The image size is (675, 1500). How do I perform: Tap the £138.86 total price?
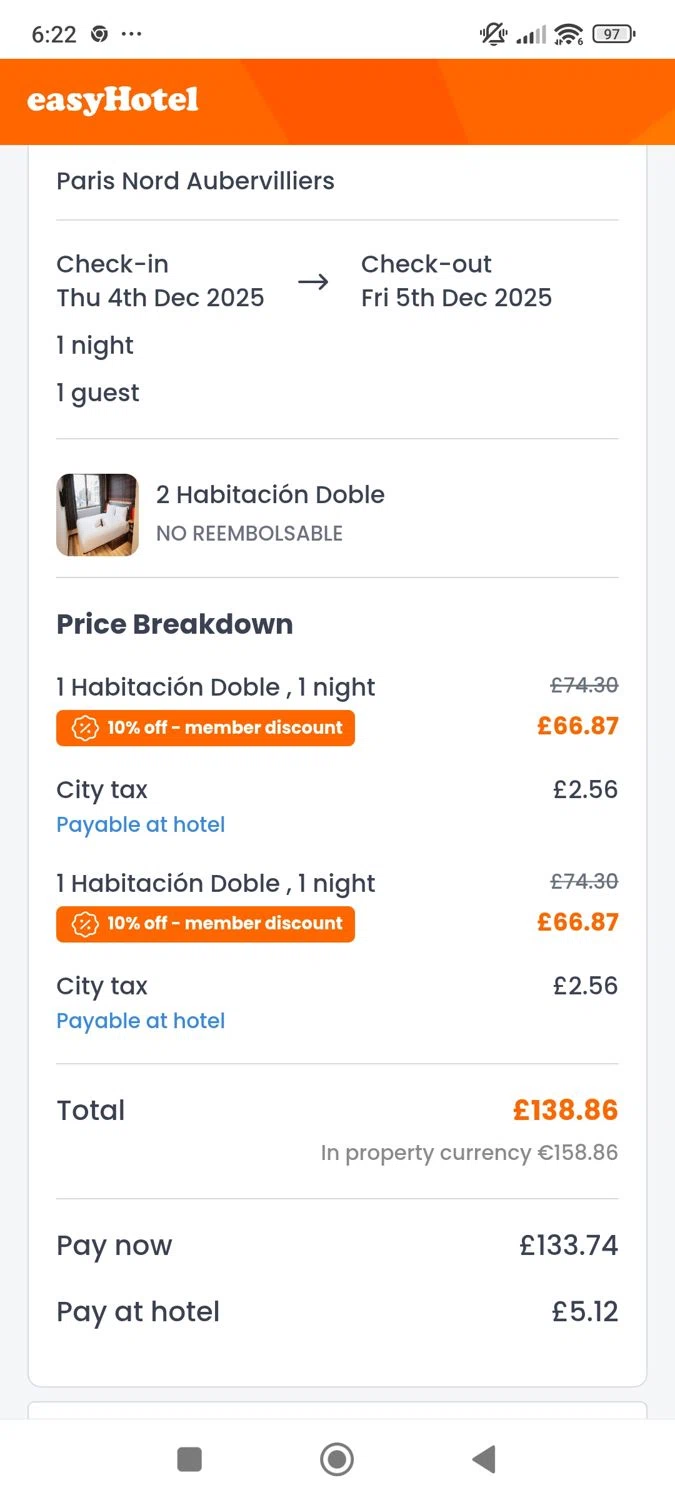pos(565,1110)
